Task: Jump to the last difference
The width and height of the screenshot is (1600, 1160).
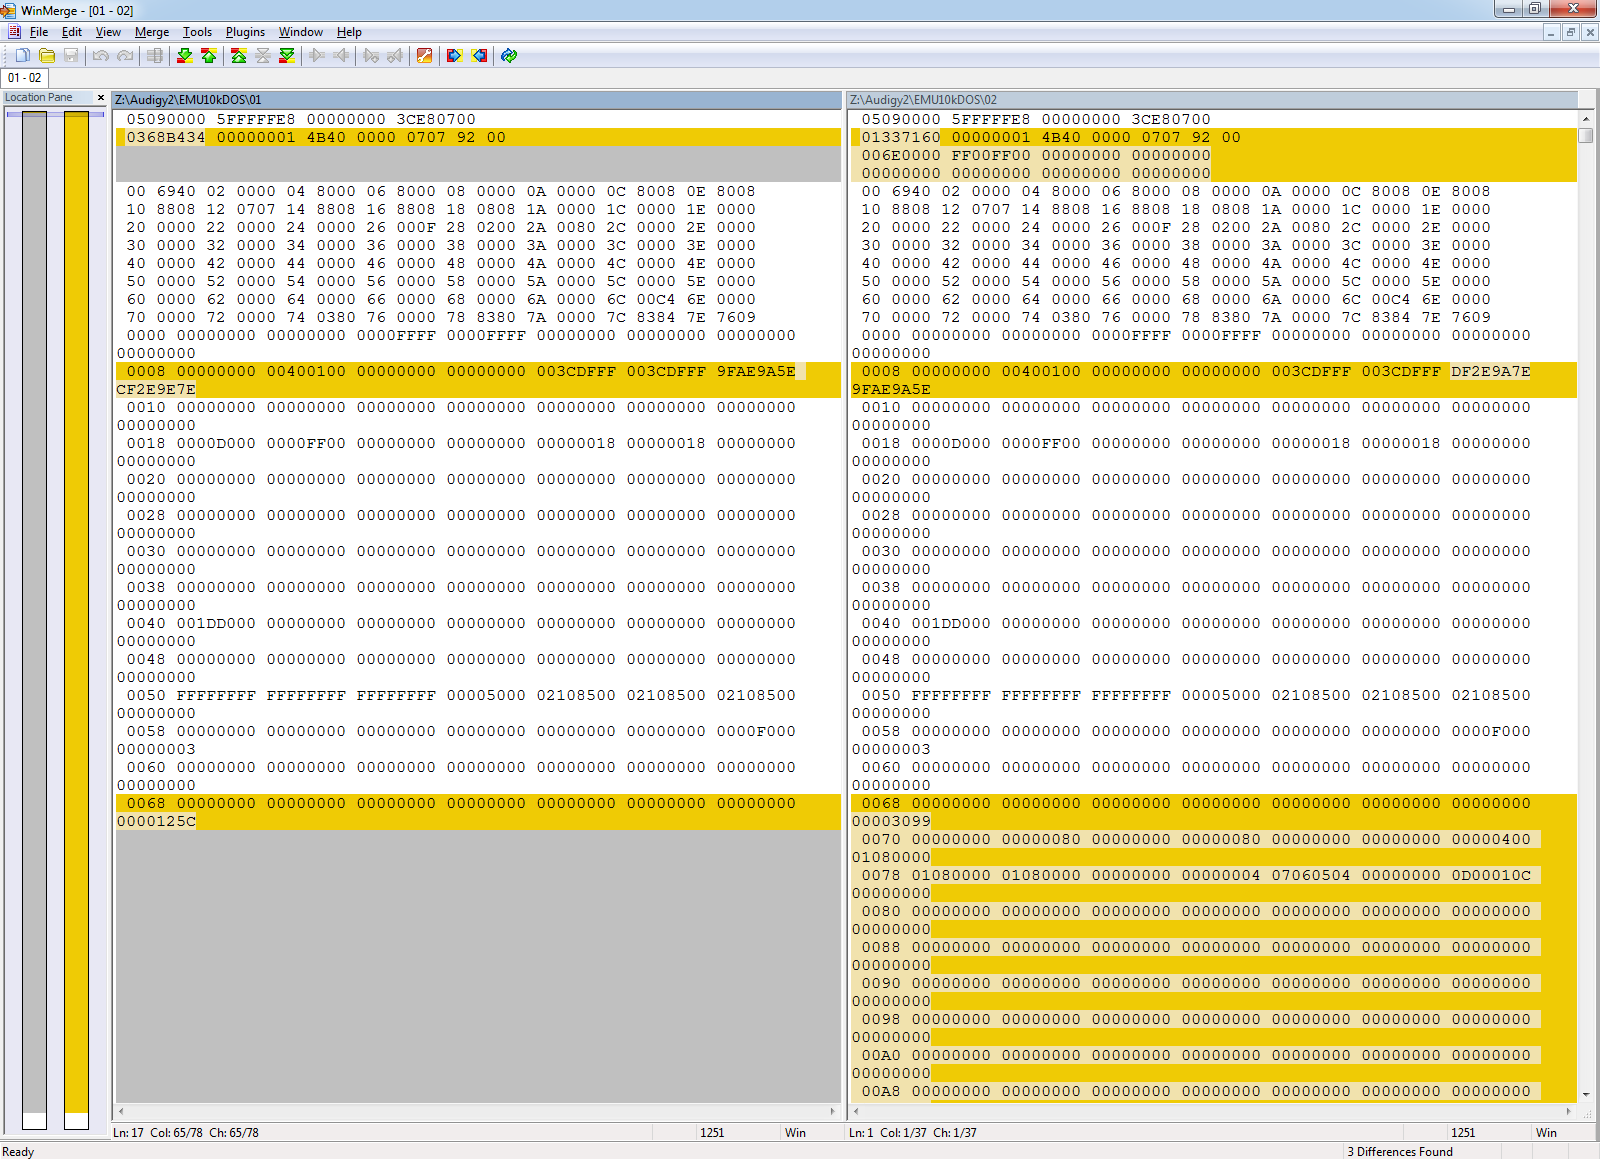Action: [x=287, y=56]
